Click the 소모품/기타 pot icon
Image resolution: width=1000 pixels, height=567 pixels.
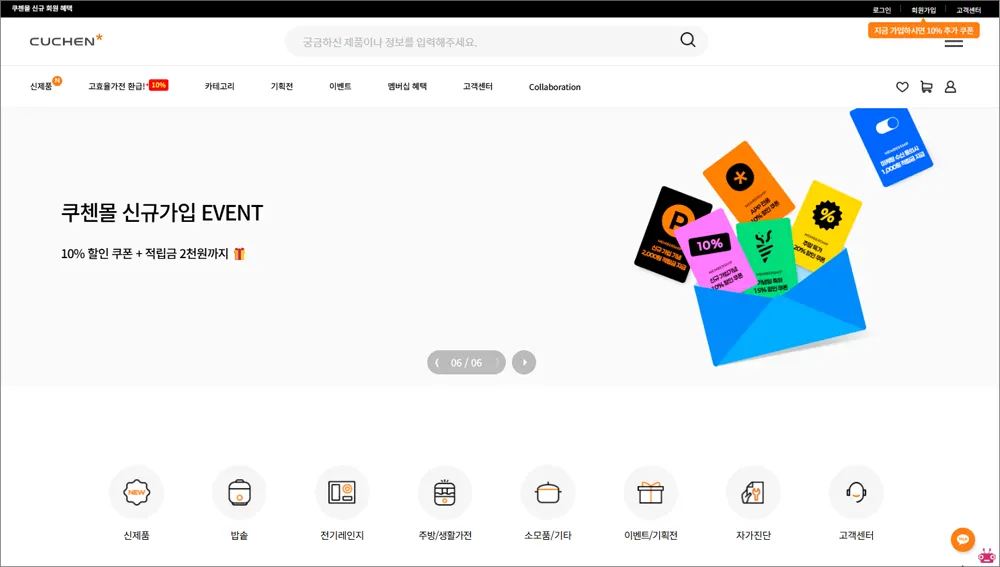[548, 492]
